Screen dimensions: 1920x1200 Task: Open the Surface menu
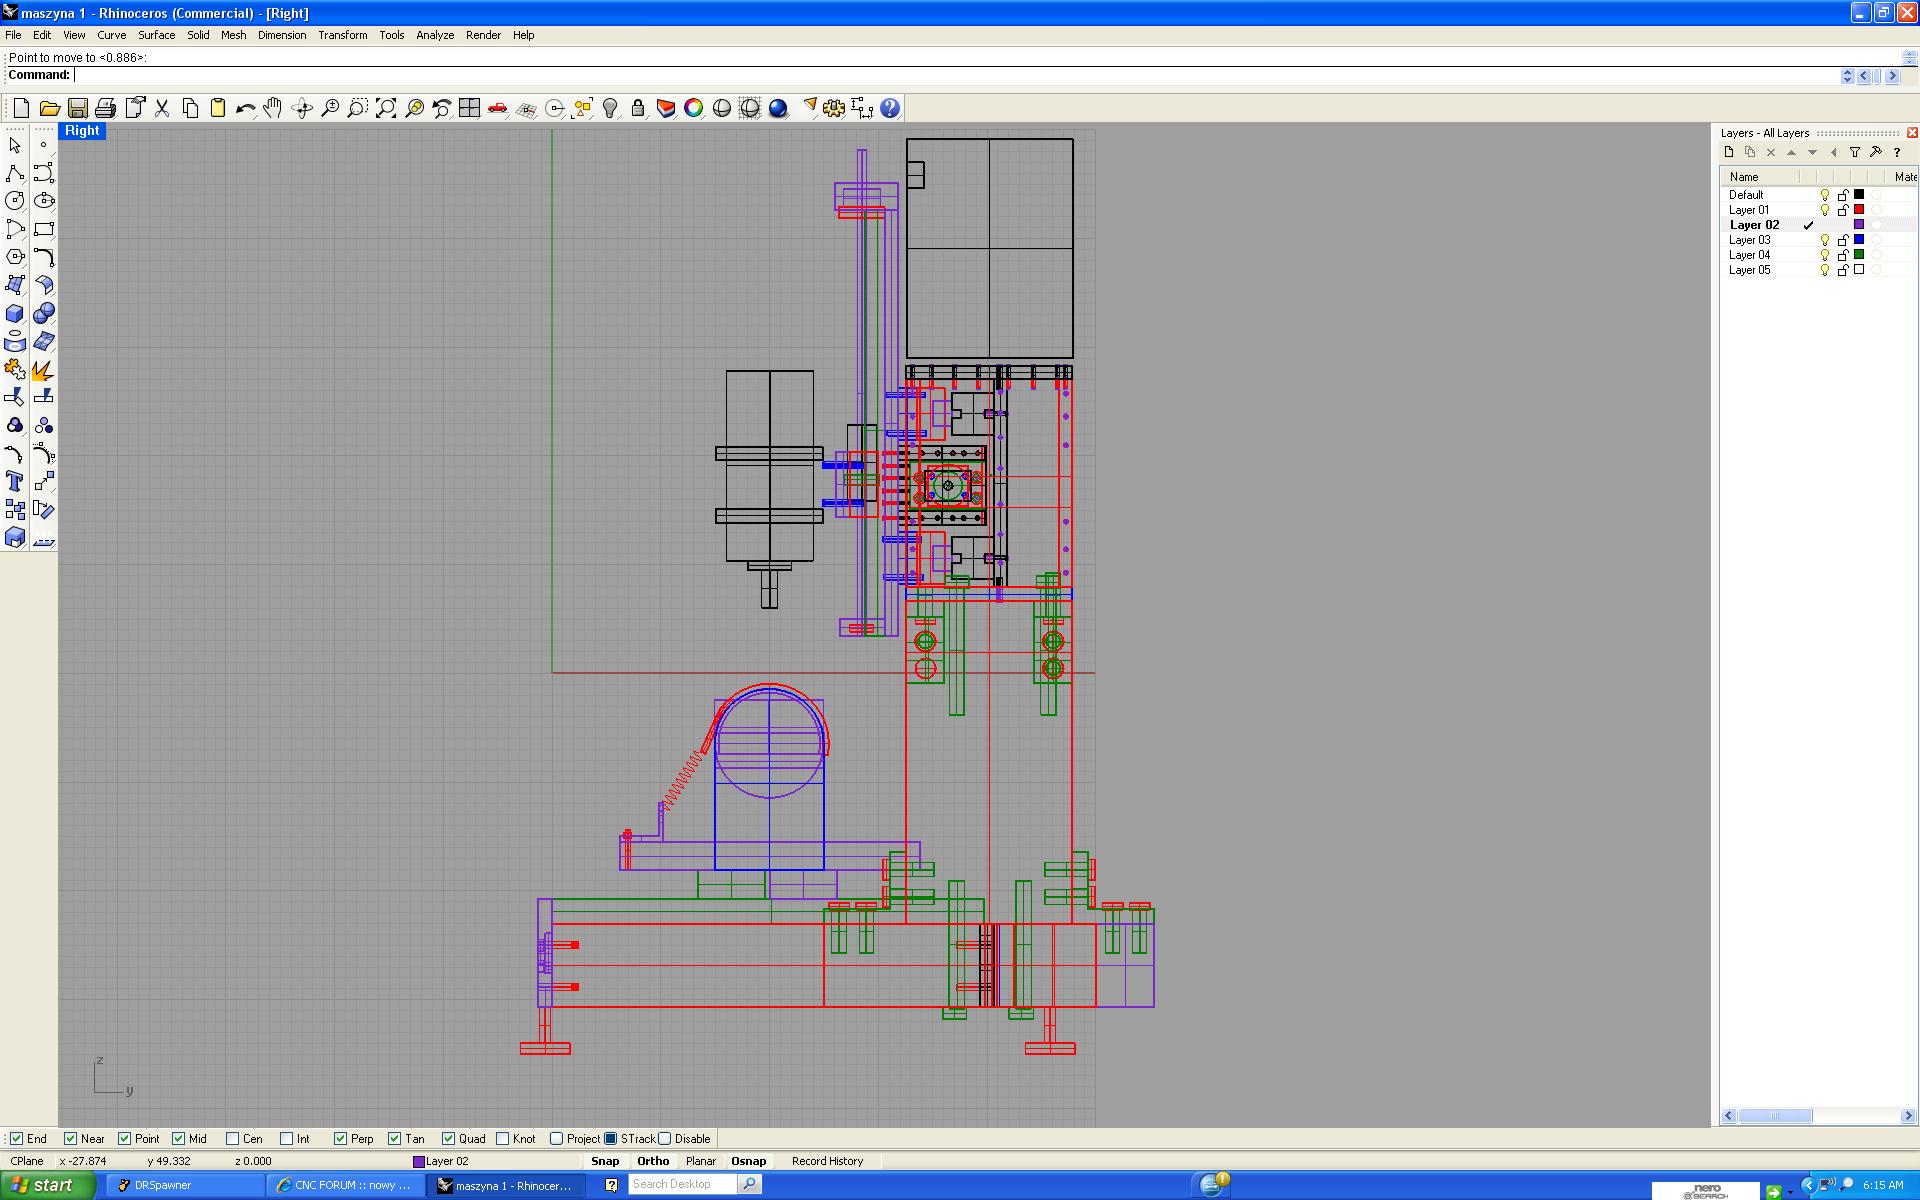pyautogui.click(x=156, y=35)
